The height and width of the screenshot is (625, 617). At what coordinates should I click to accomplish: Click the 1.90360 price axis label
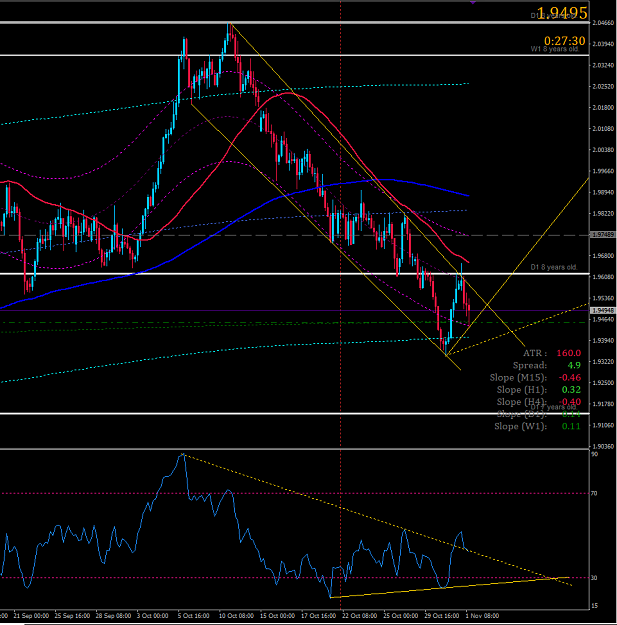coord(603,446)
